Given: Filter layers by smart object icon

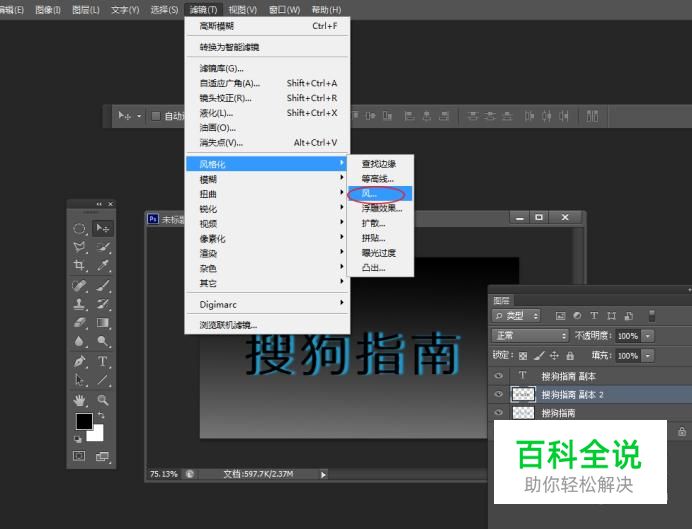Looking at the screenshot, I should click(x=629, y=316).
